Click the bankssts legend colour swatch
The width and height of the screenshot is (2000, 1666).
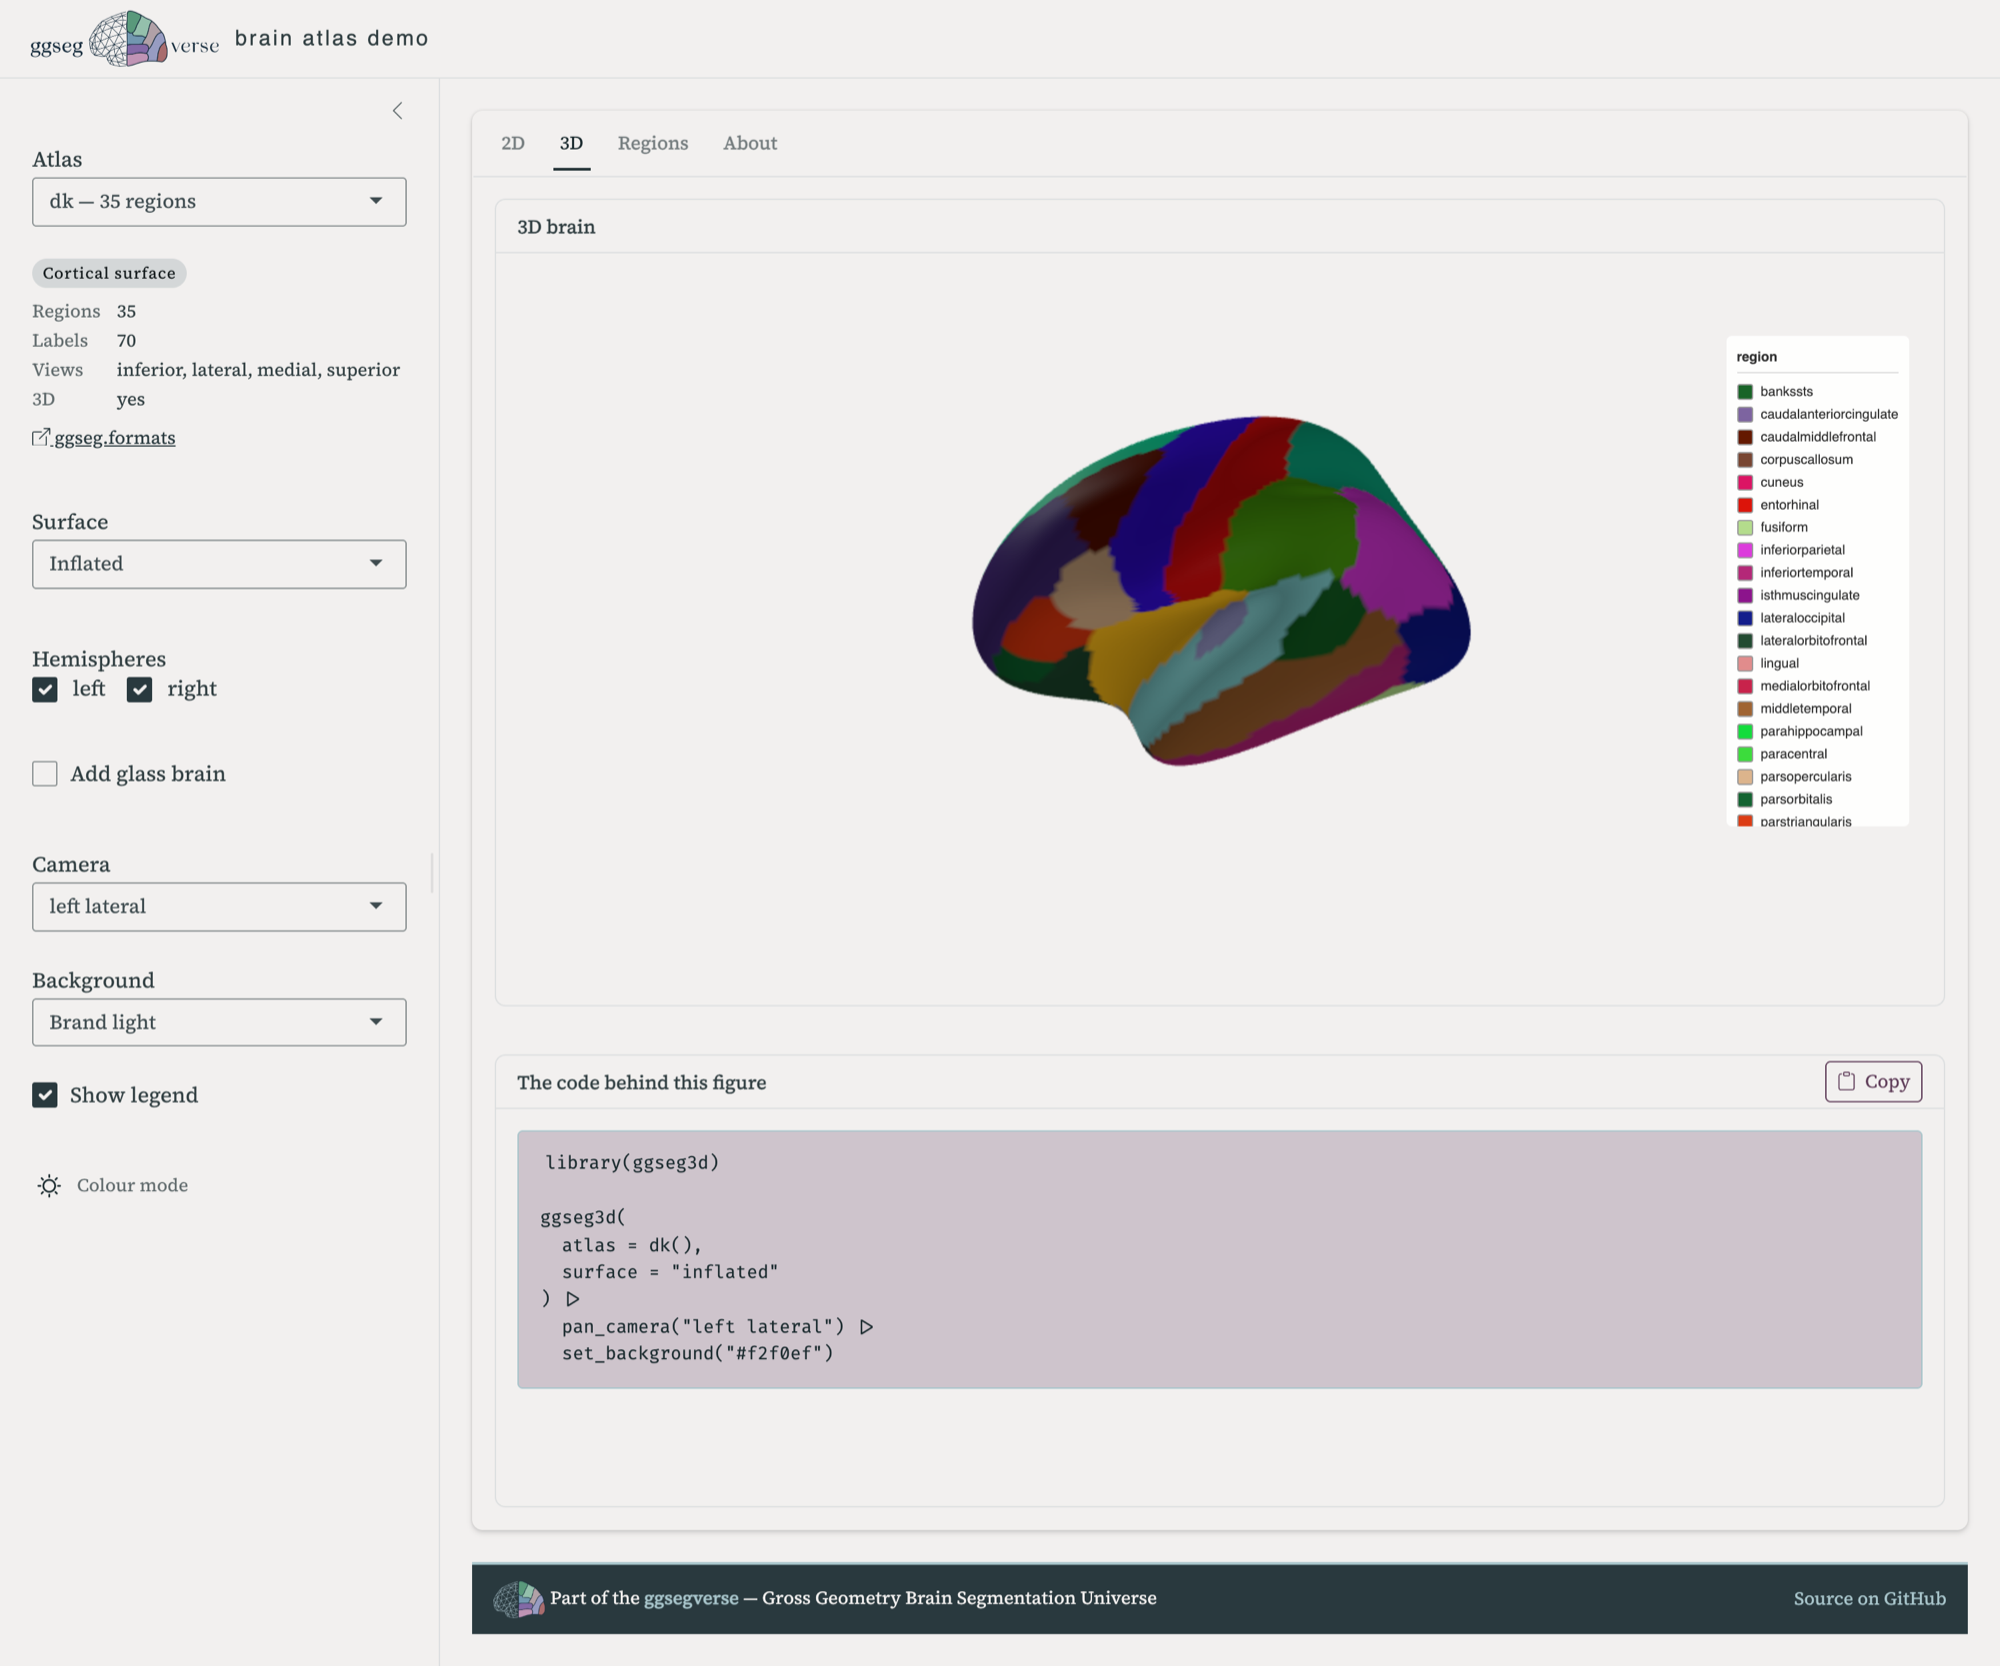1745,392
